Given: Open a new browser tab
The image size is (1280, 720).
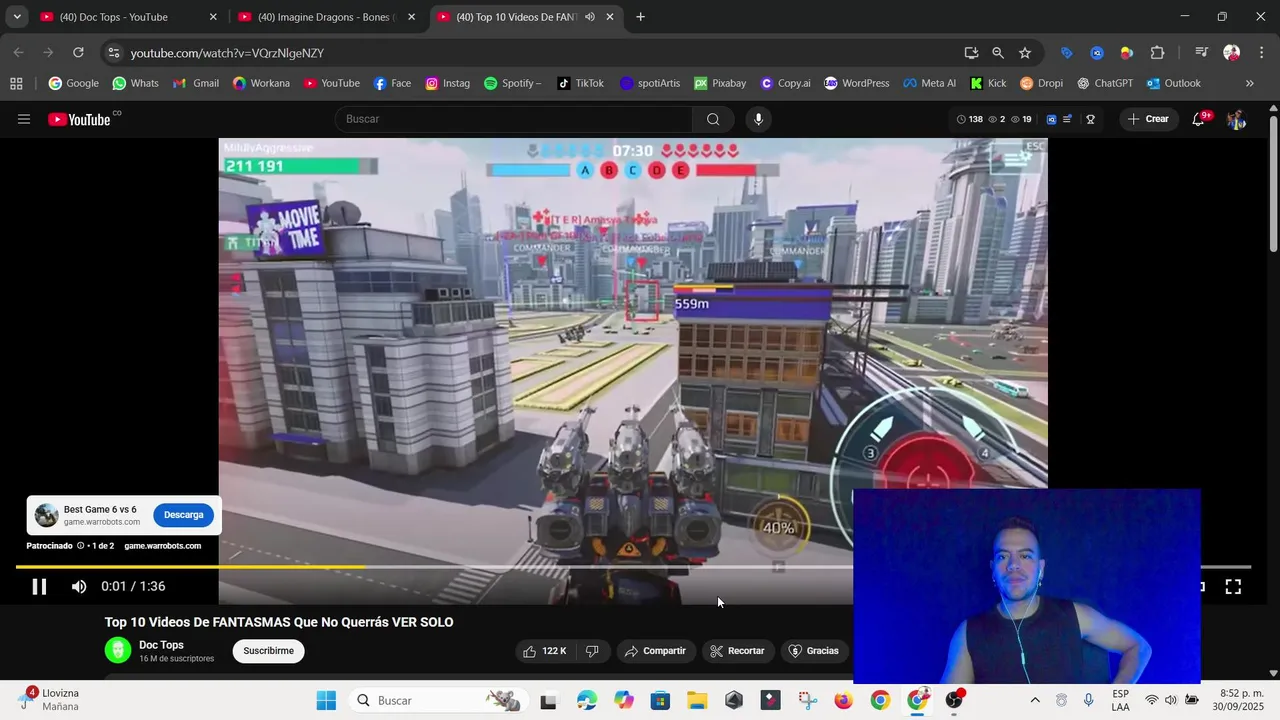Looking at the screenshot, I should pyautogui.click(x=640, y=17).
